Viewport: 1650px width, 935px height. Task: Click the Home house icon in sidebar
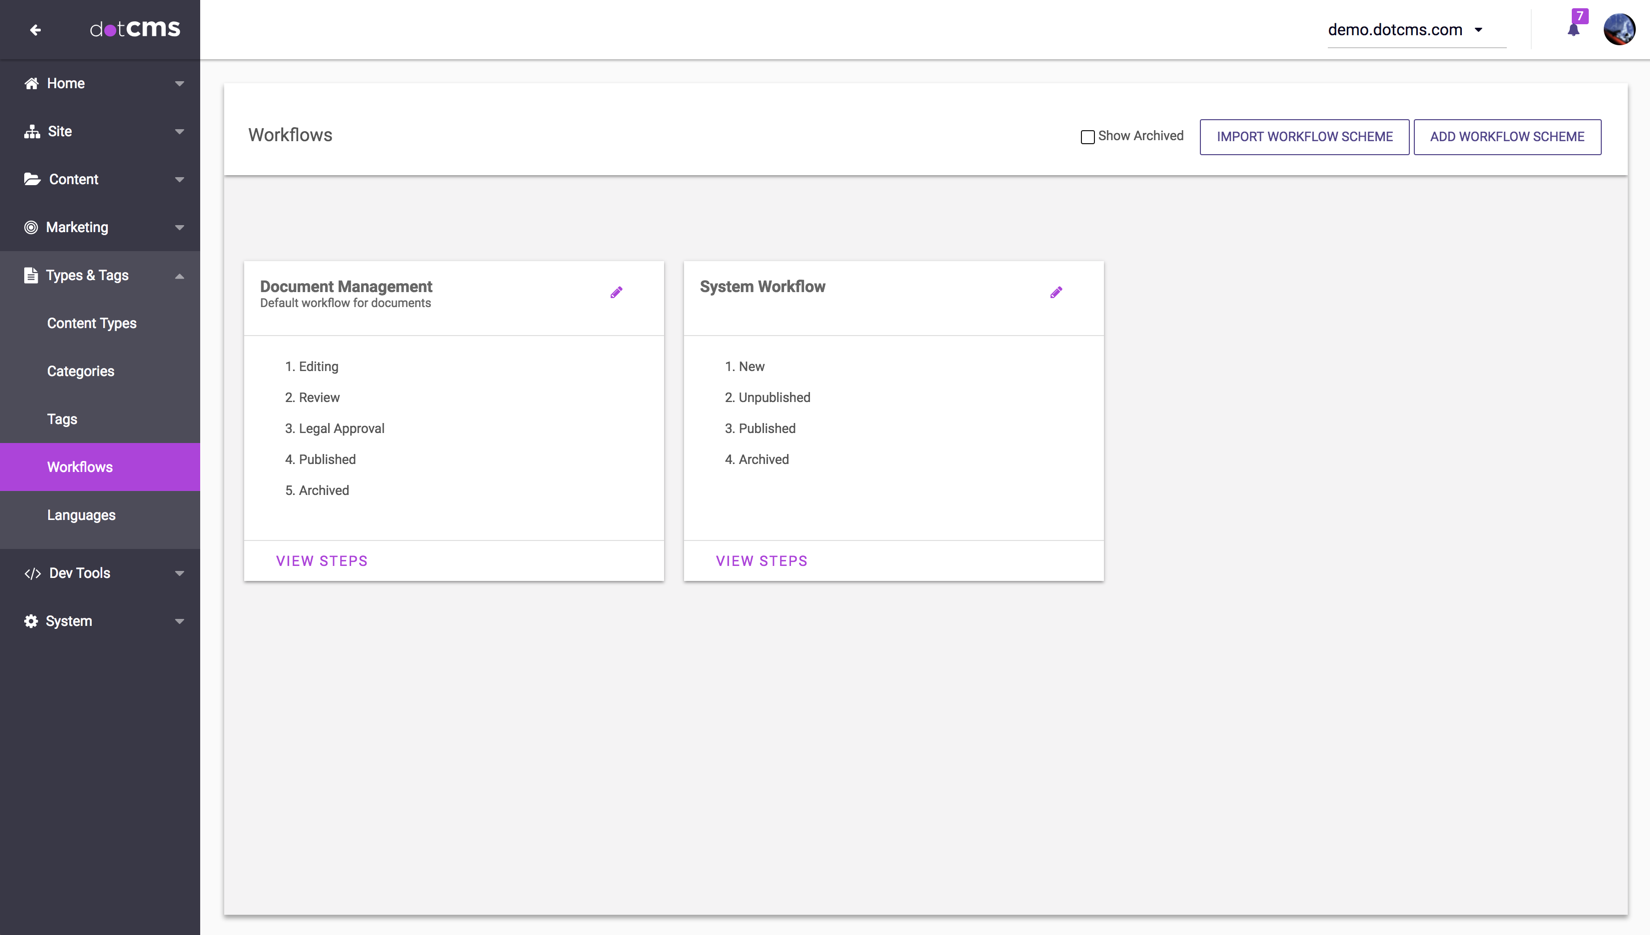31,84
